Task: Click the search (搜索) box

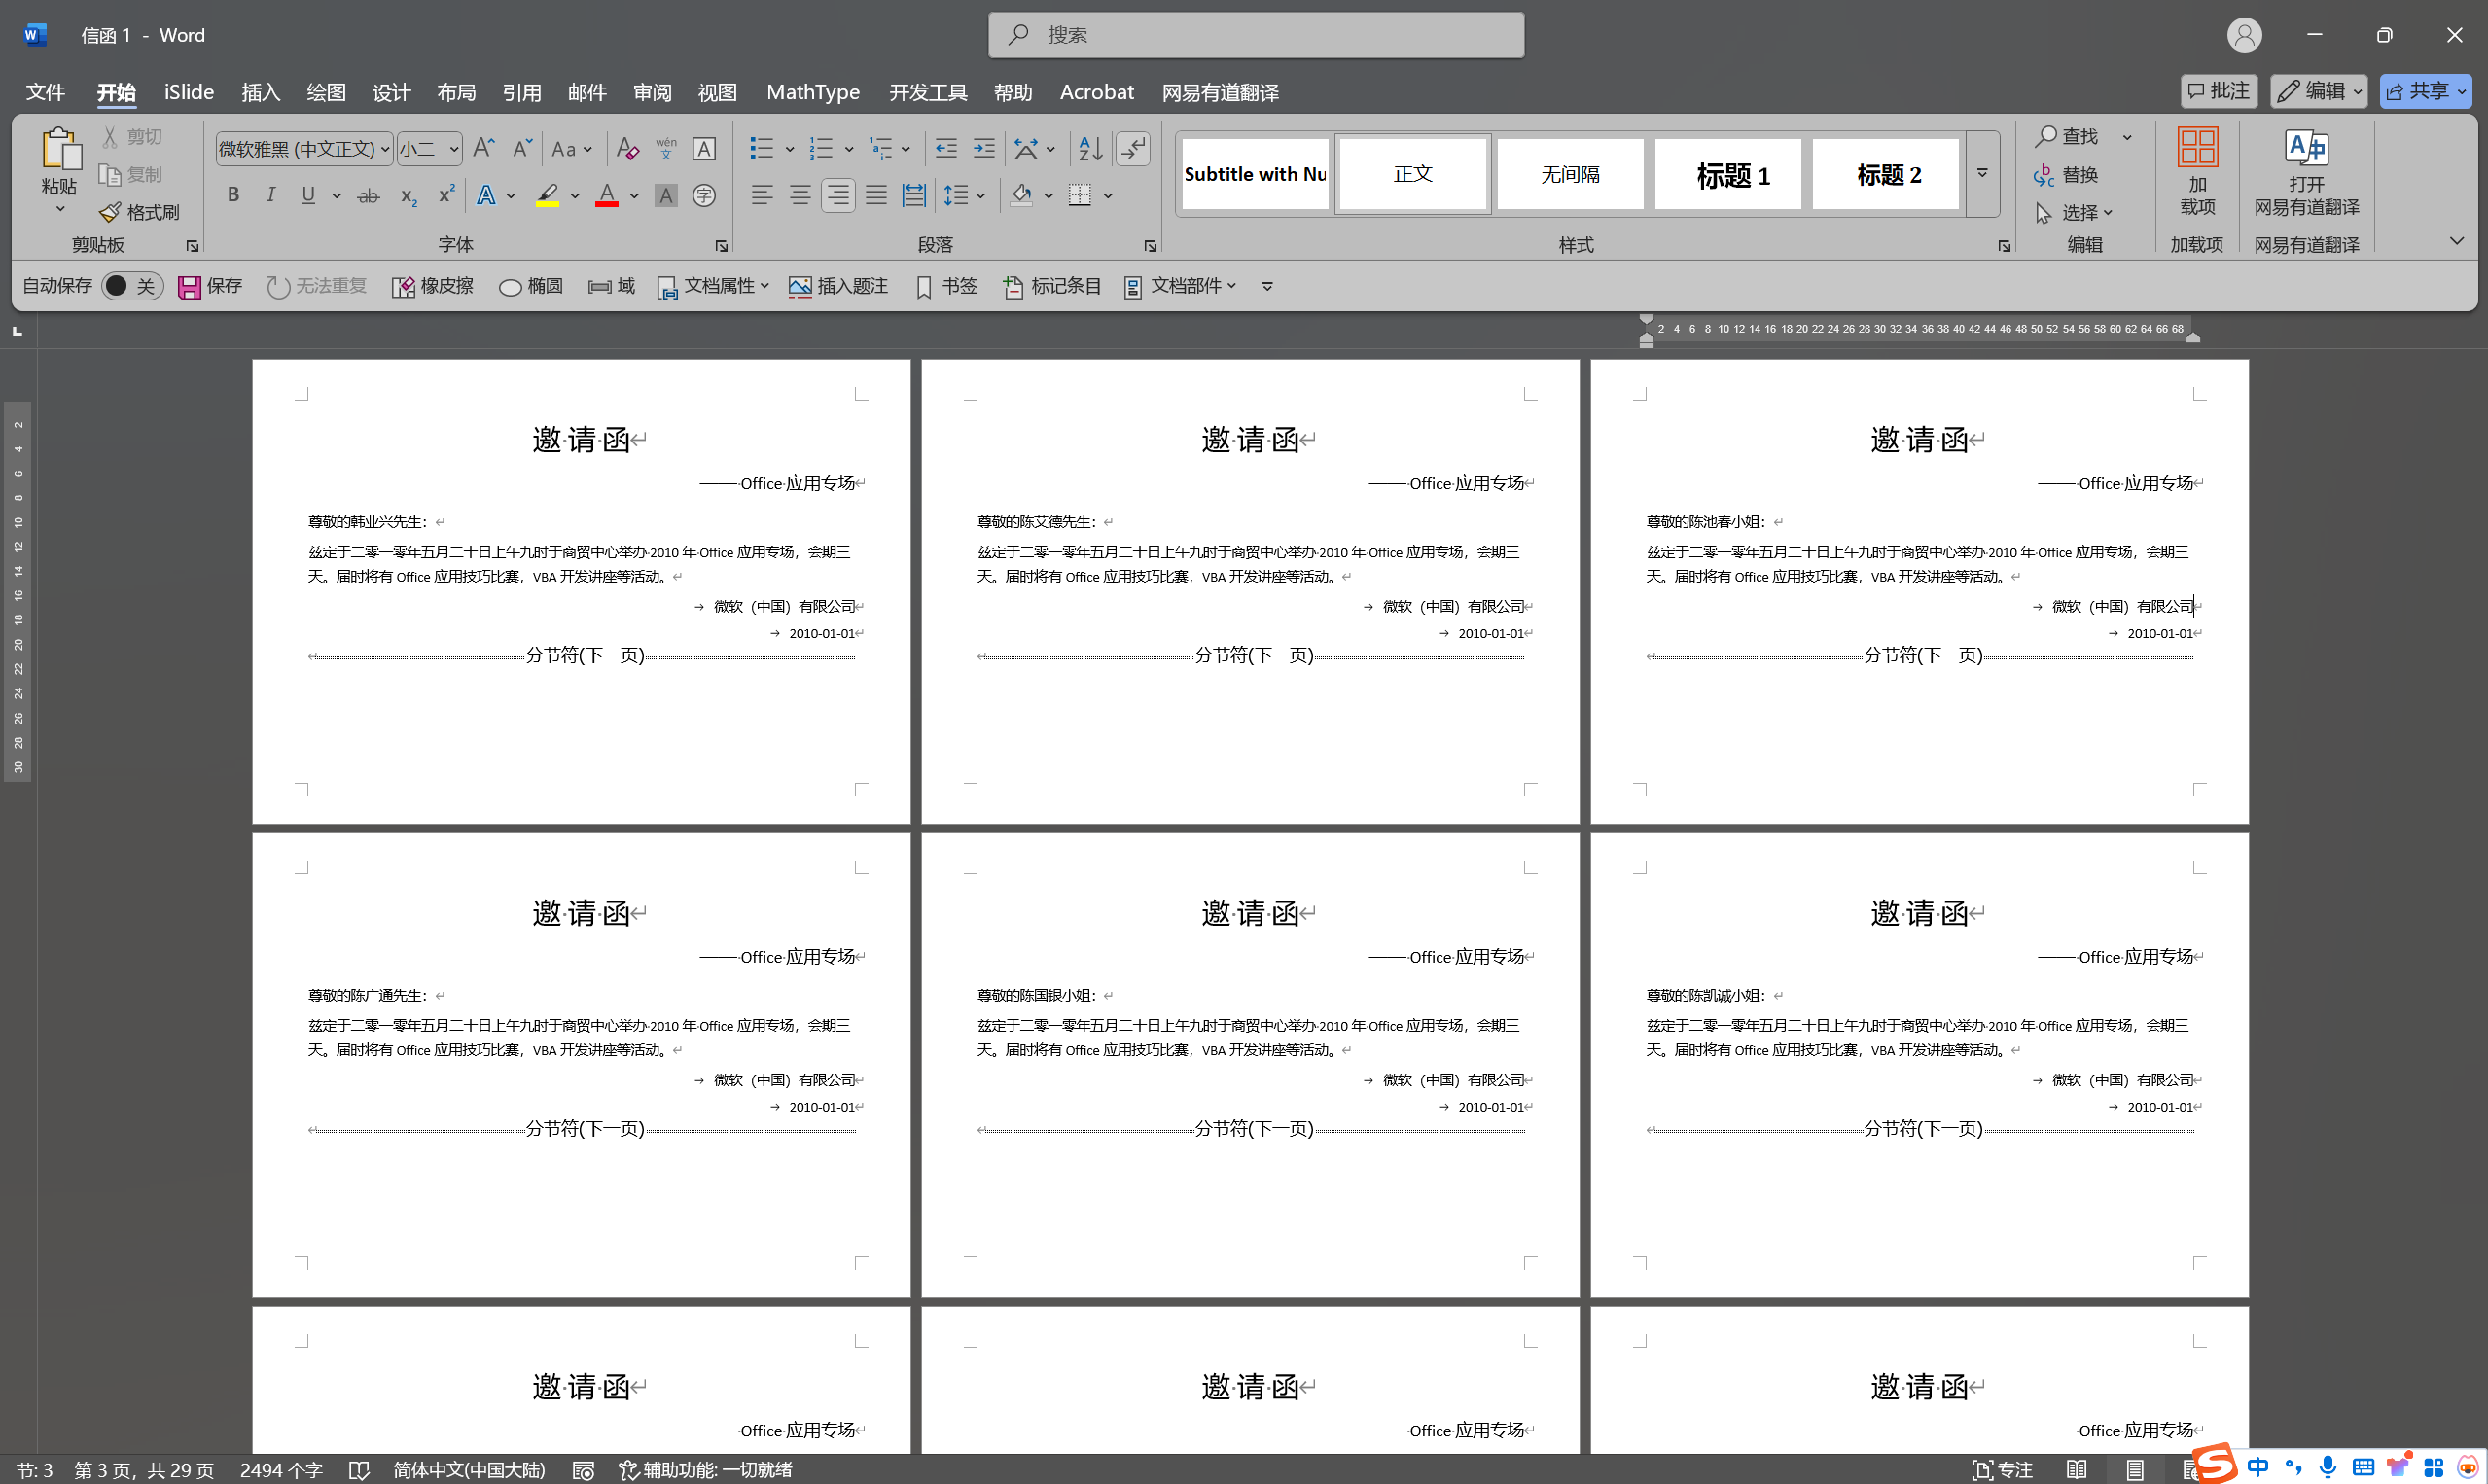Action: pos(1256,35)
